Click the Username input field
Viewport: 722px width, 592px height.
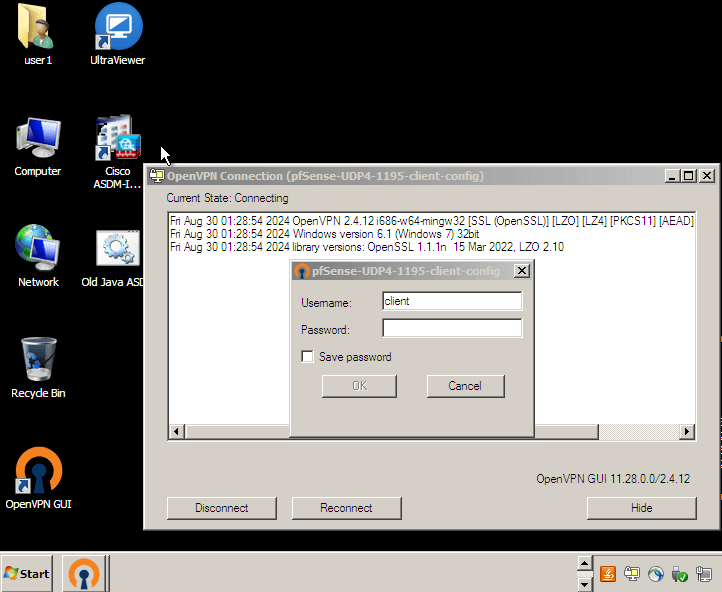point(452,301)
